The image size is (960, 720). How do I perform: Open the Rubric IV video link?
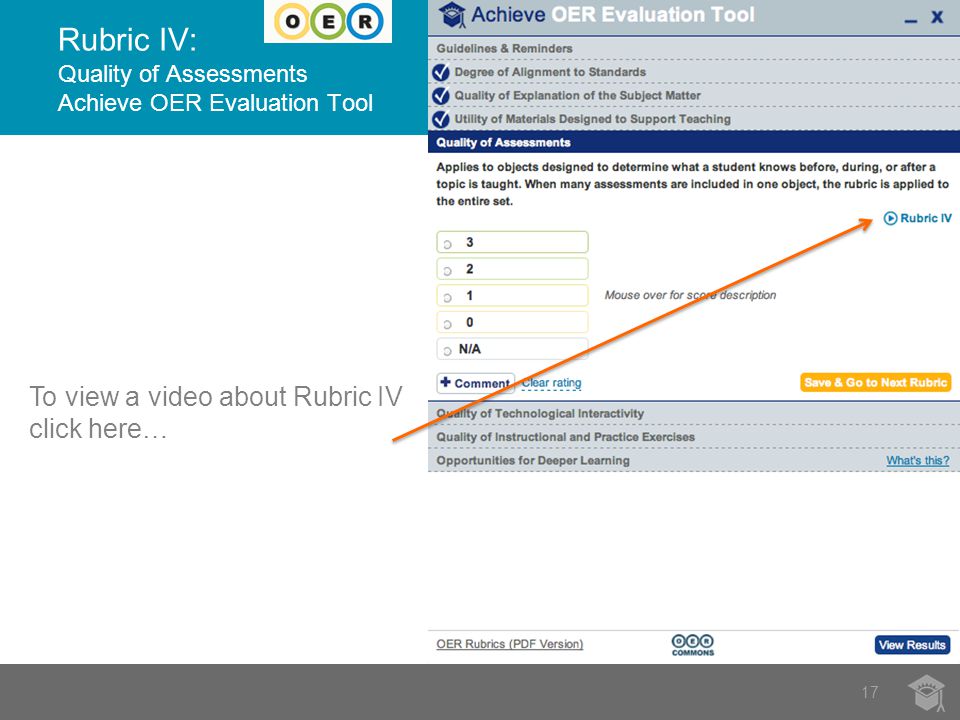point(918,219)
